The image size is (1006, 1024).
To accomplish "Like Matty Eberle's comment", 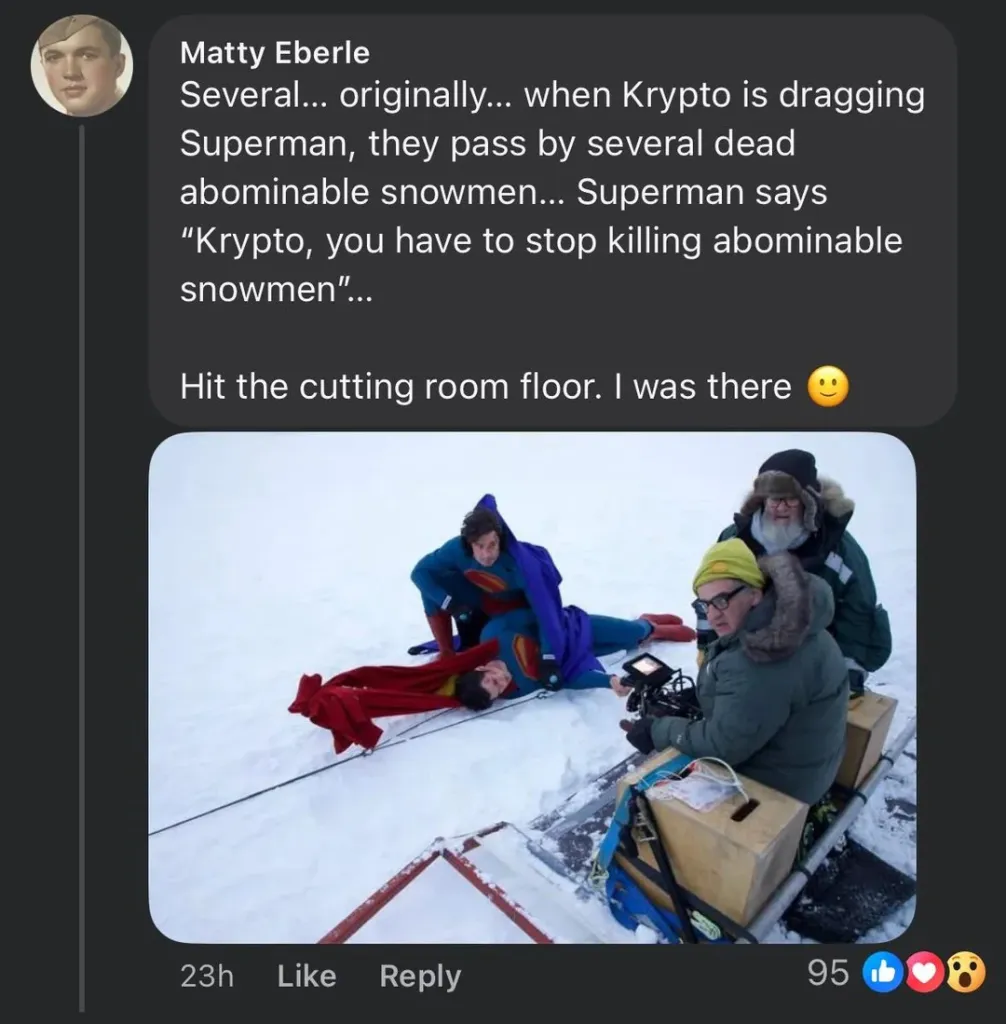I will [306, 976].
